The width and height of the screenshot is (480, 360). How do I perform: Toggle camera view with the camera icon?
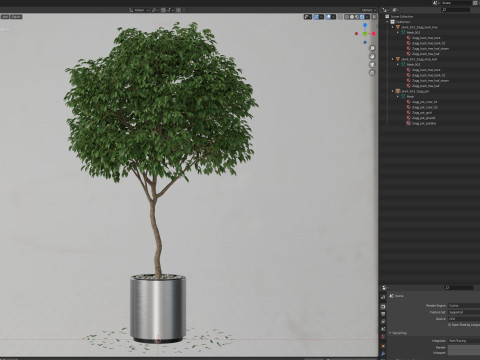click(372, 64)
